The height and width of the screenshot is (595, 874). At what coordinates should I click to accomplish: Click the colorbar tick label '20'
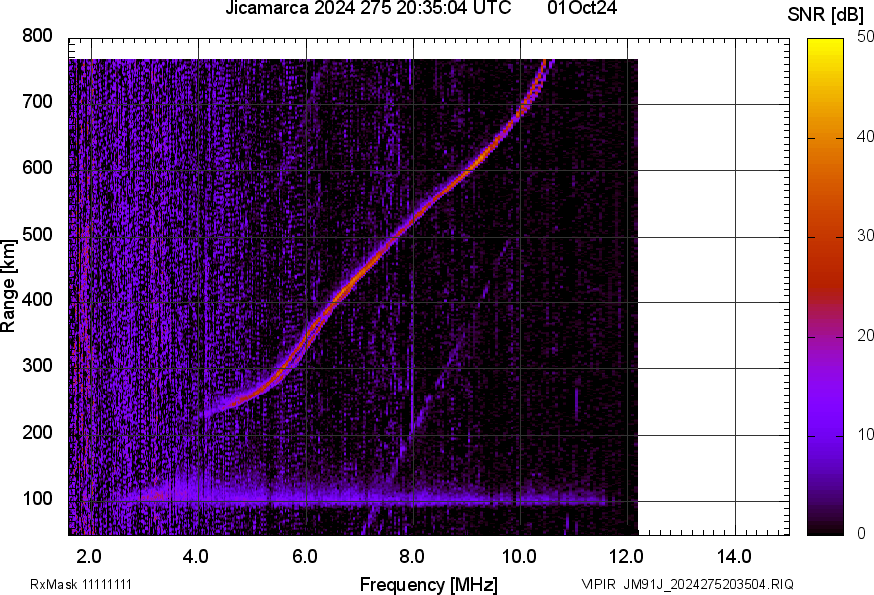865,335
